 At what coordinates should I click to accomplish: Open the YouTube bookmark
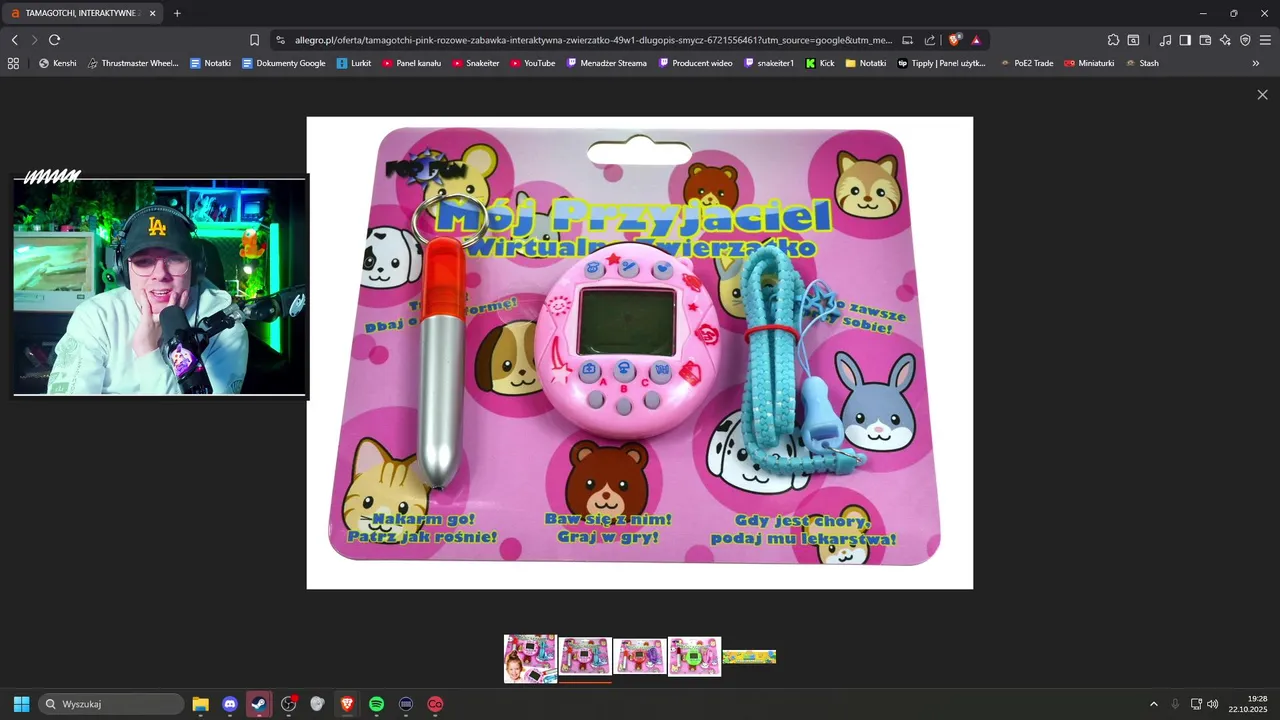533,63
